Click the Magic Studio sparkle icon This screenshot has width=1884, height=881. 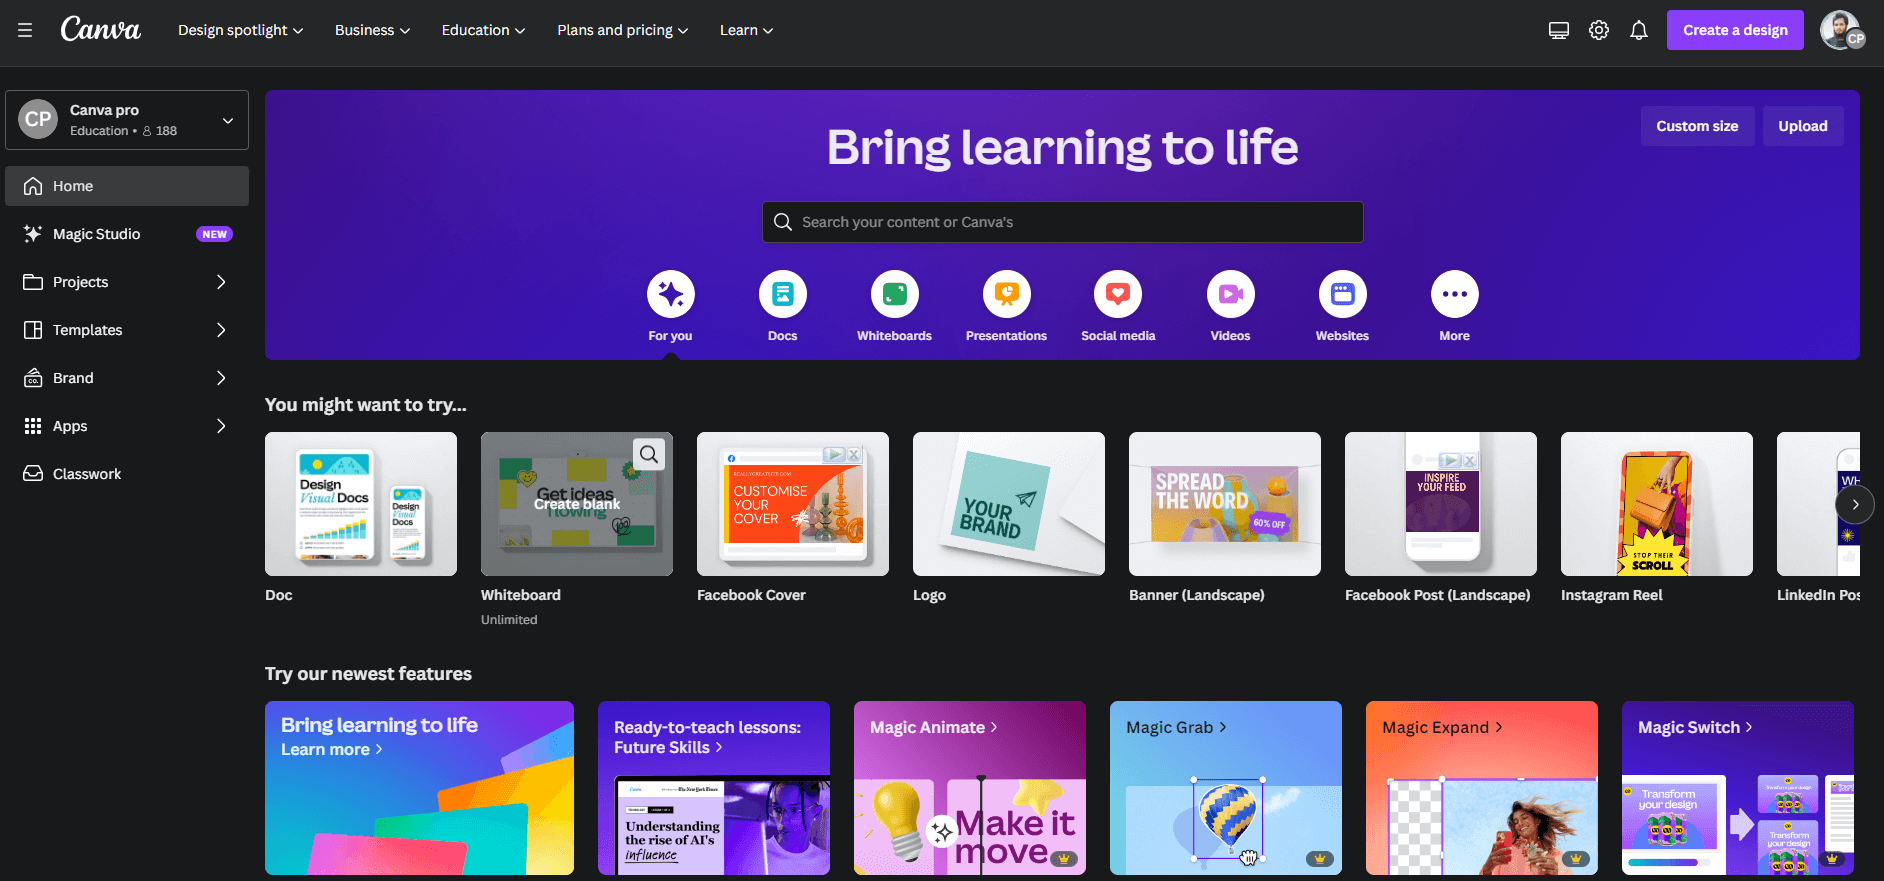click(33, 234)
